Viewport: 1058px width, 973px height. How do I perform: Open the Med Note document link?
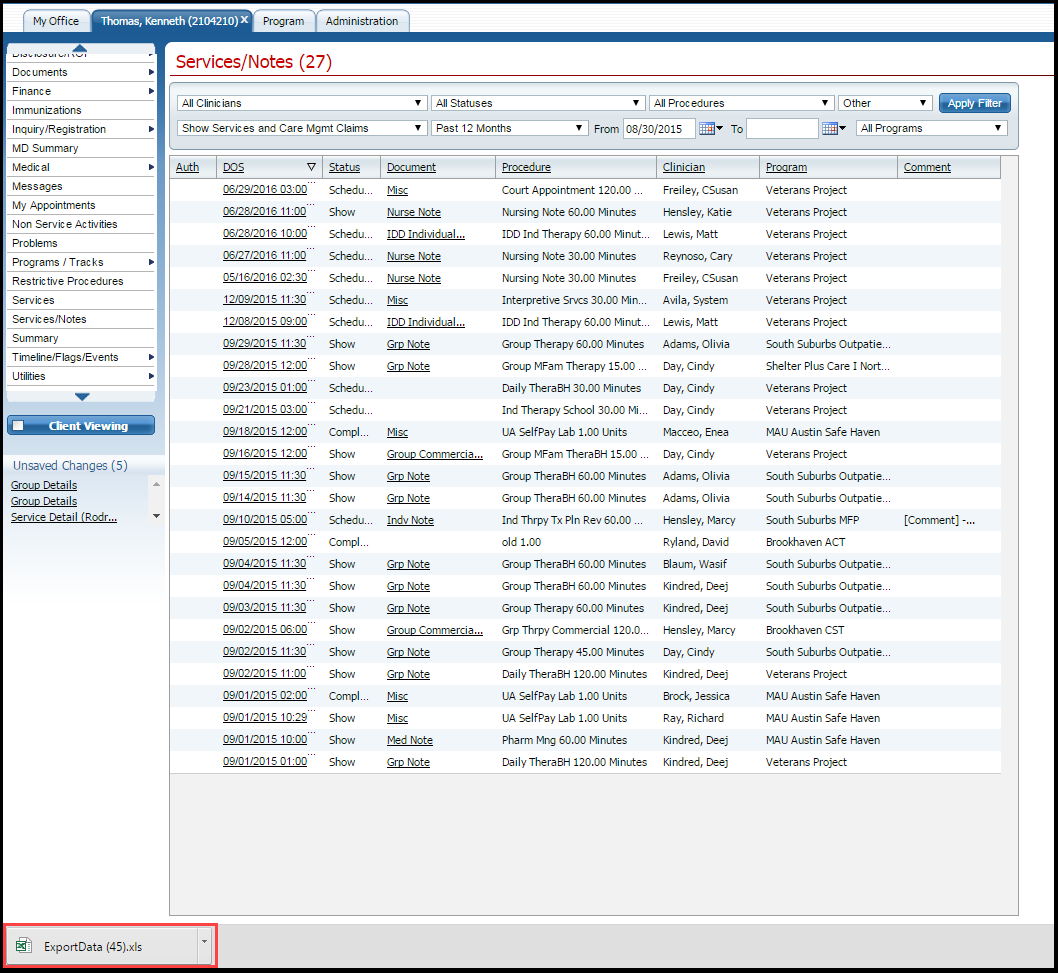pos(410,740)
